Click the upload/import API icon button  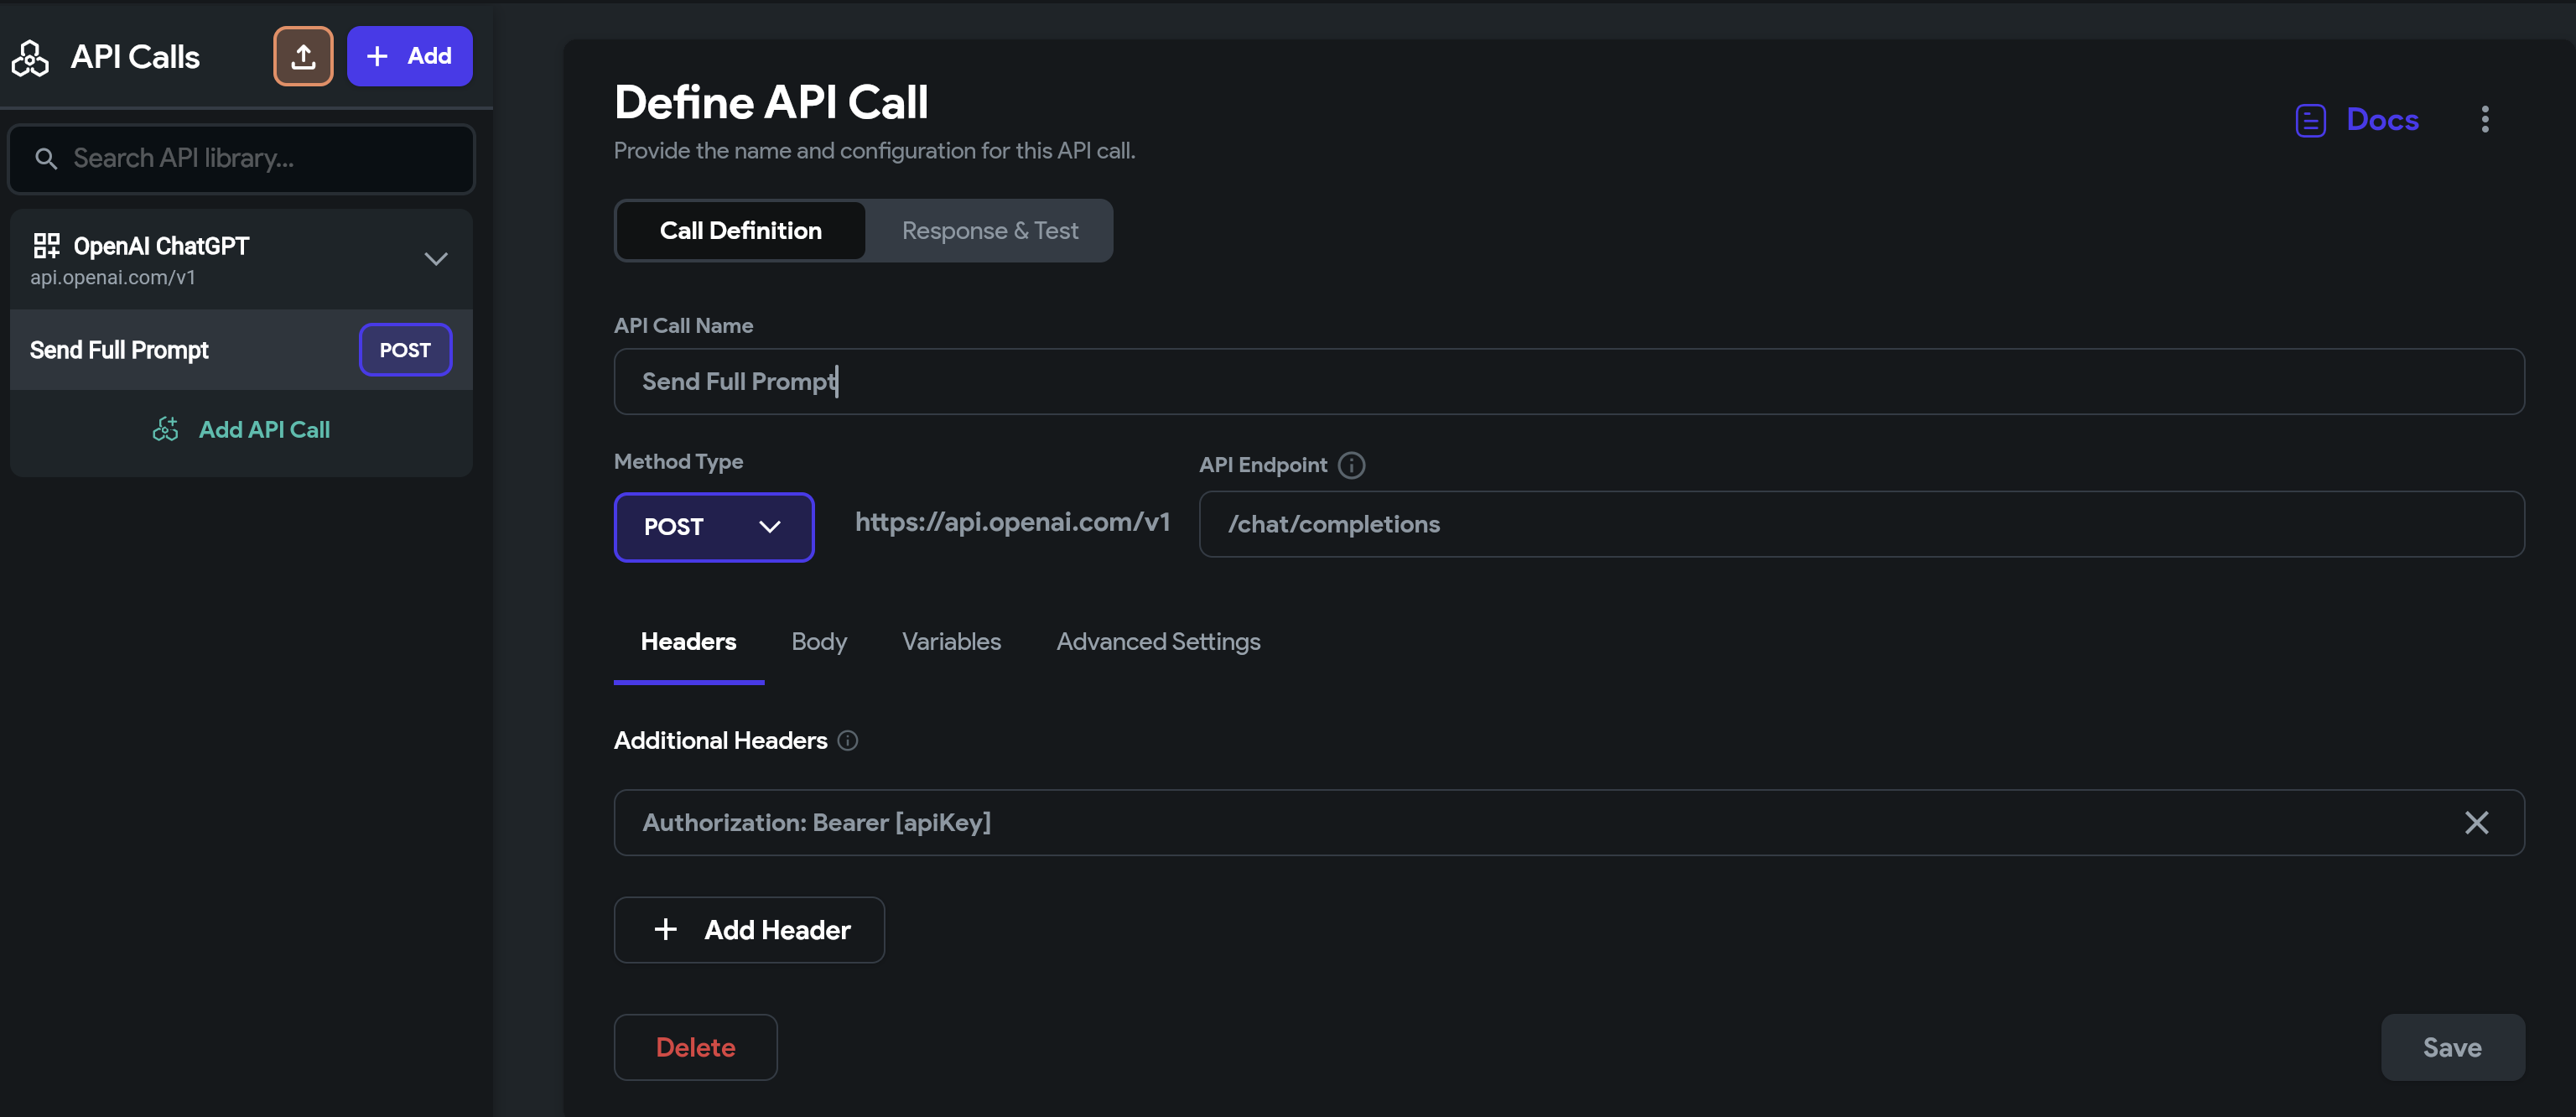303,56
